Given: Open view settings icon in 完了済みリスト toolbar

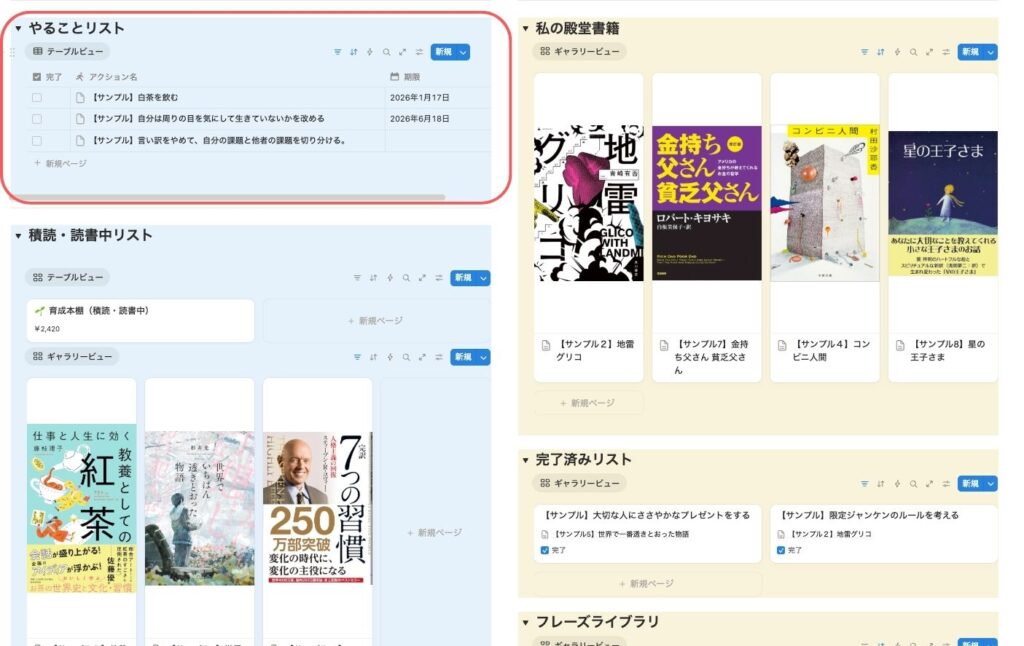Looking at the screenshot, I should 945,484.
